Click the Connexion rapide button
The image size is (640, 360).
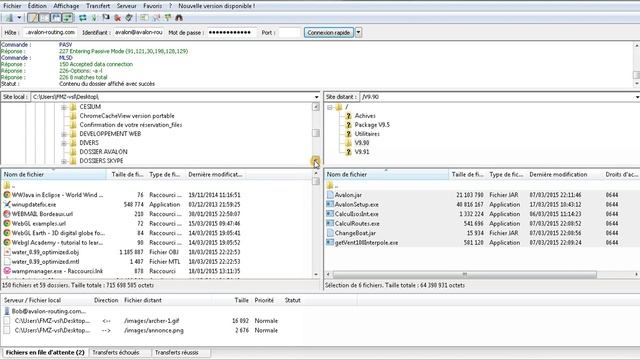[329, 33]
